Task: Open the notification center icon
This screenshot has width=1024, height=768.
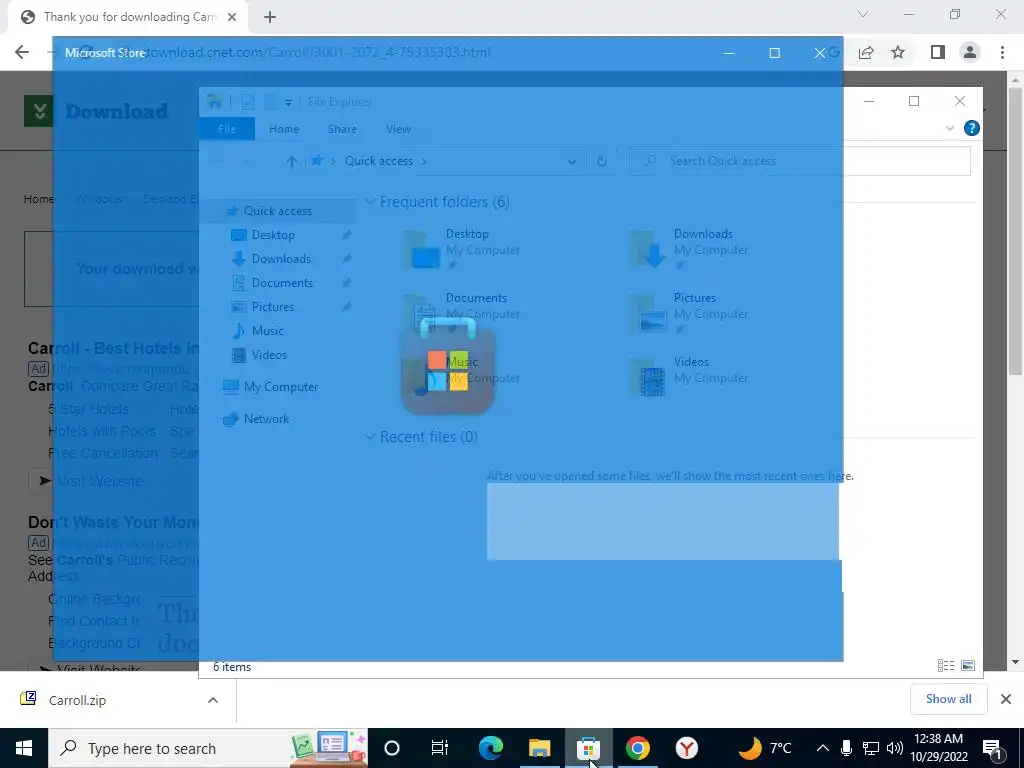Action: click(992, 748)
